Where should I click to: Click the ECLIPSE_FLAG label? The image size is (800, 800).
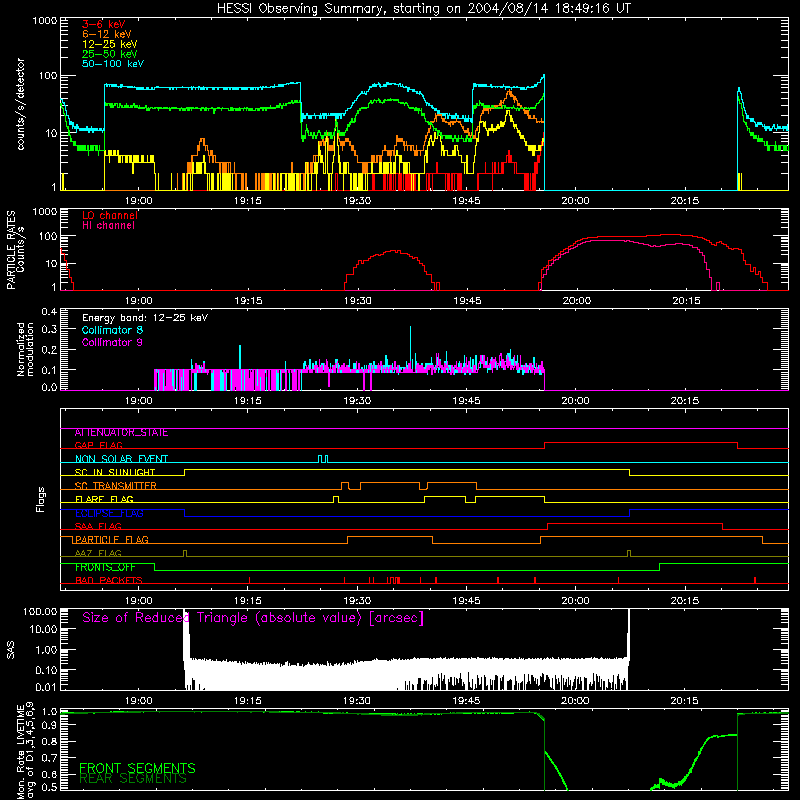click(109, 513)
